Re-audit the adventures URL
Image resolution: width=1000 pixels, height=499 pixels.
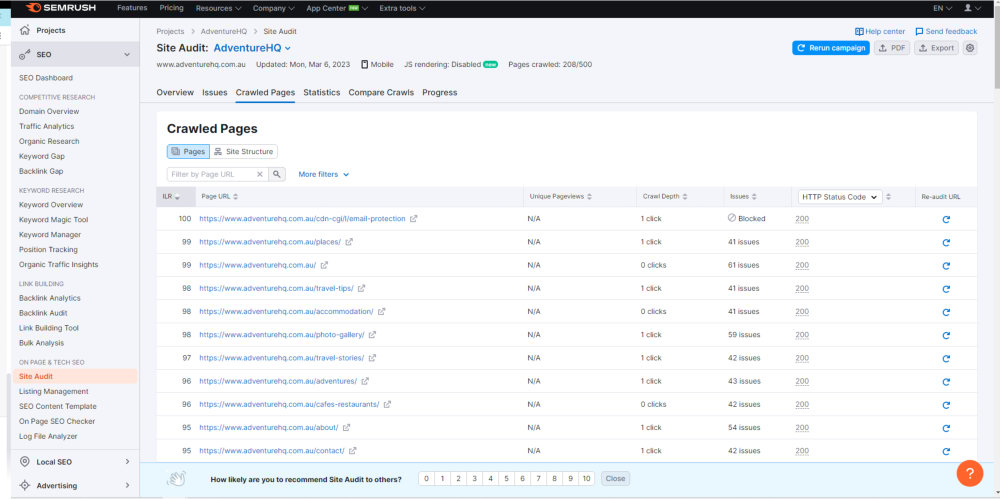pyautogui.click(x=946, y=382)
